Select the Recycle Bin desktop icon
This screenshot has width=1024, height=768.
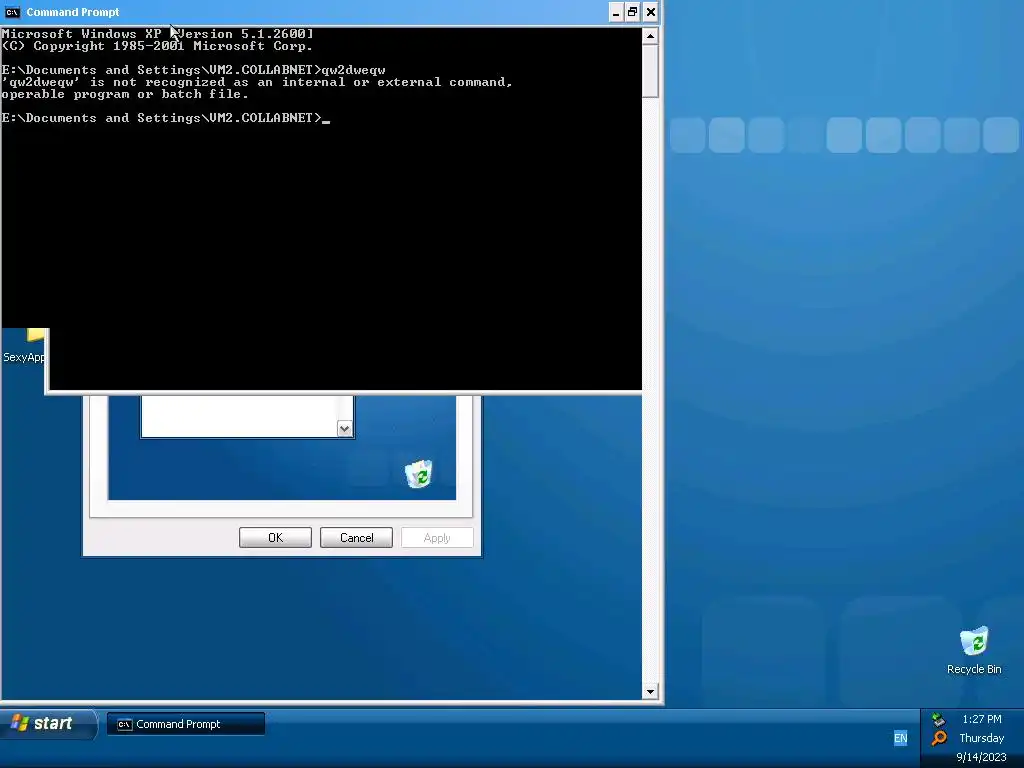pyautogui.click(x=974, y=650)
